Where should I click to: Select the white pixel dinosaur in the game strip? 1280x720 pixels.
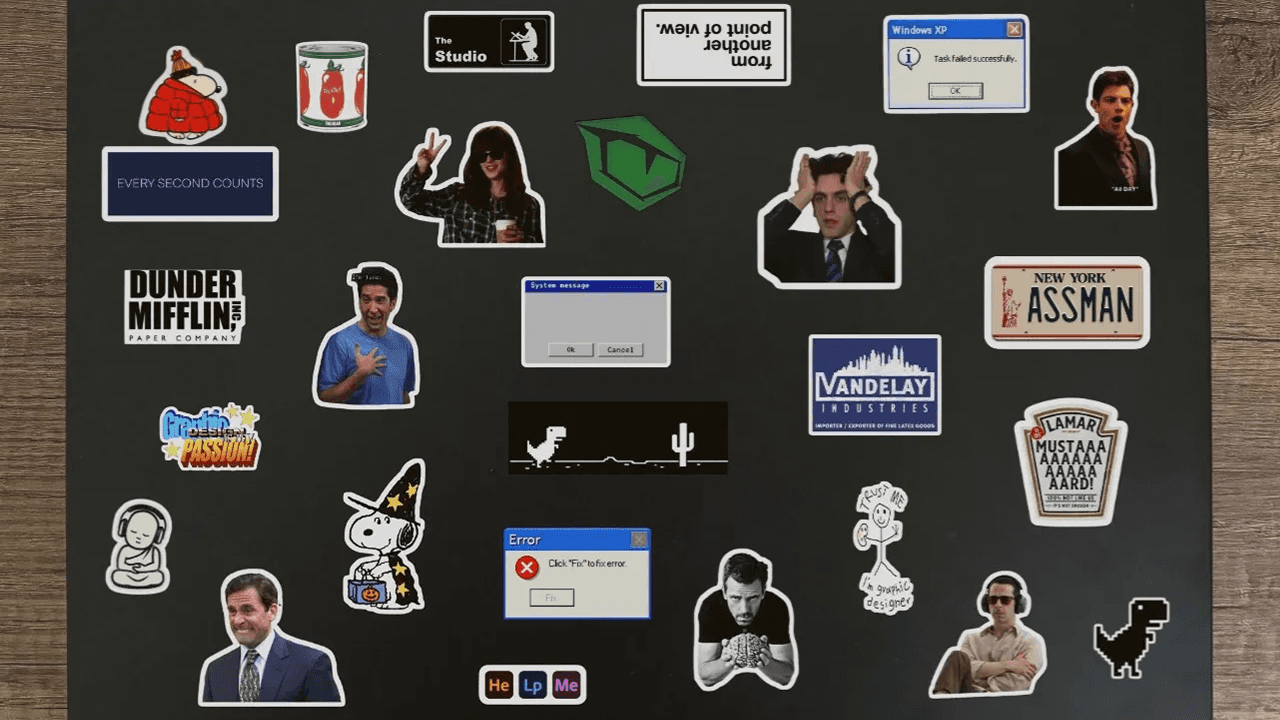tap(546, 445)
